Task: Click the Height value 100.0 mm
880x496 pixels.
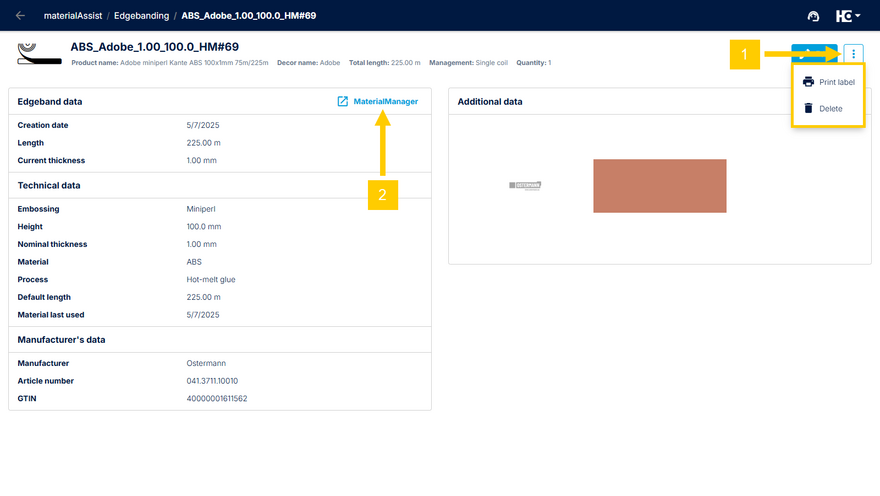Action: click(204, 227)
